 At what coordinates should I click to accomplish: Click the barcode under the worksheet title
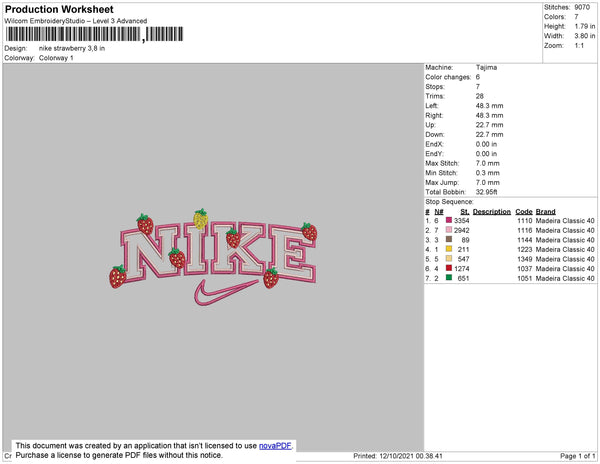point(94,34)
